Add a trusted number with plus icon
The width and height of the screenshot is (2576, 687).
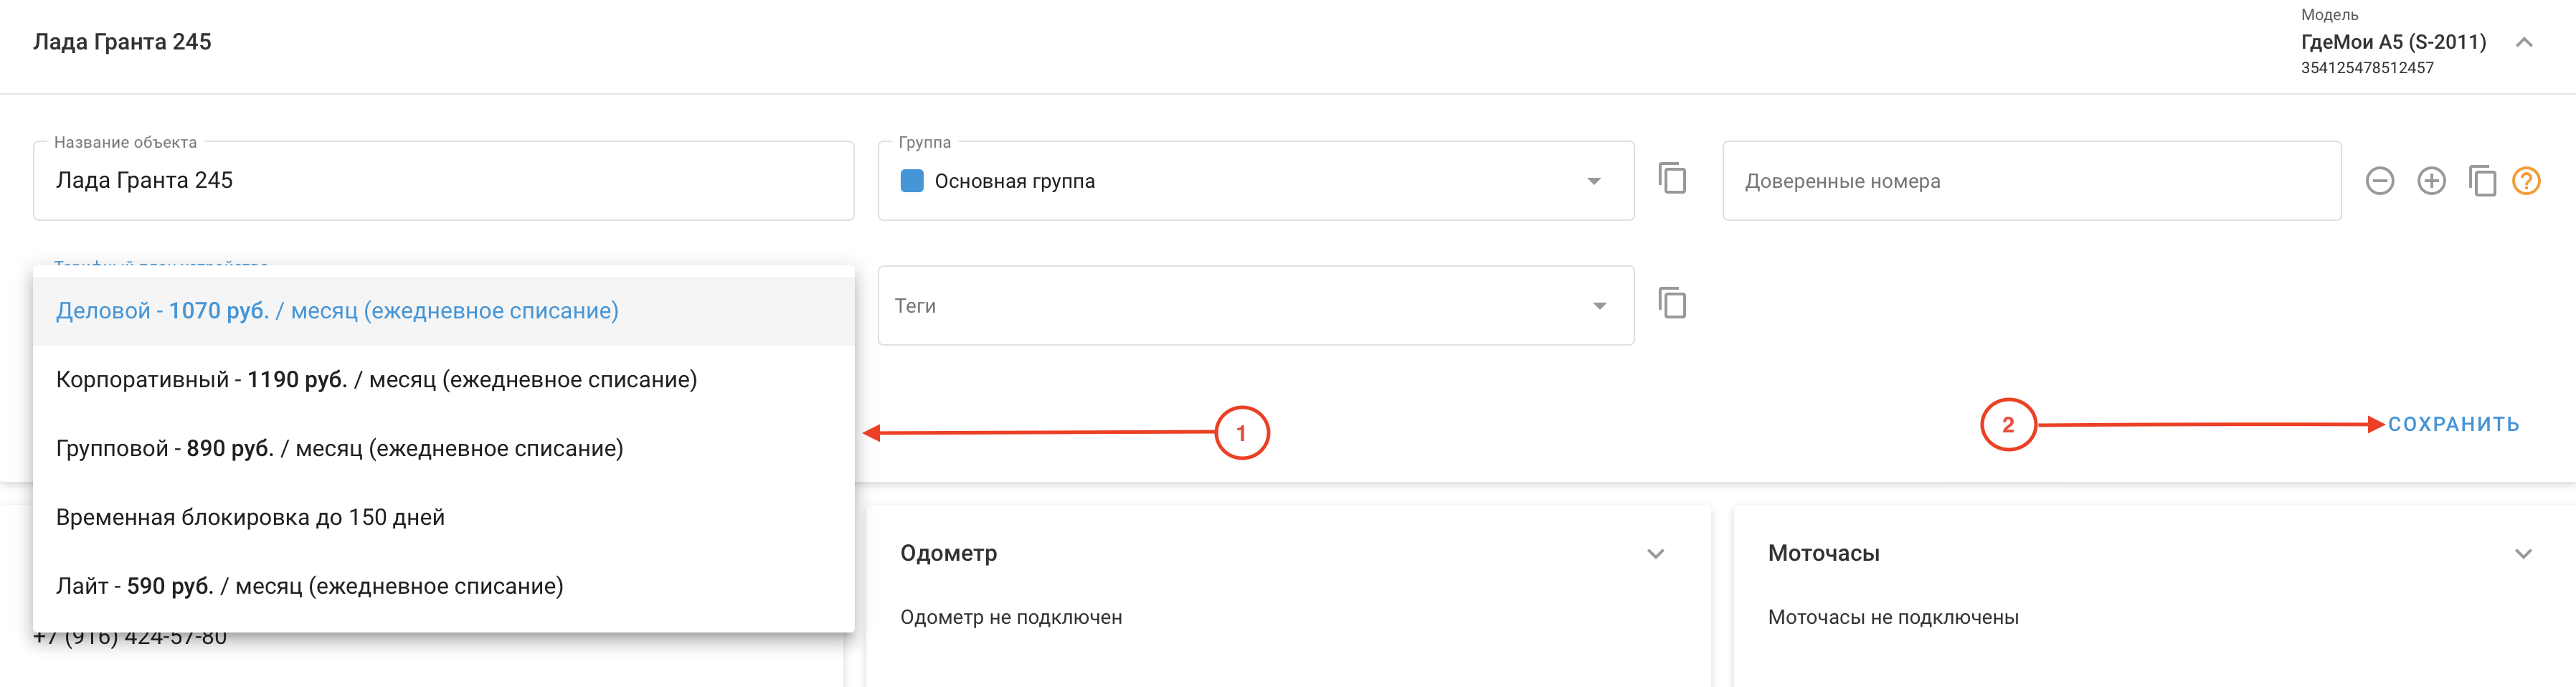(x=2431, y=181)
